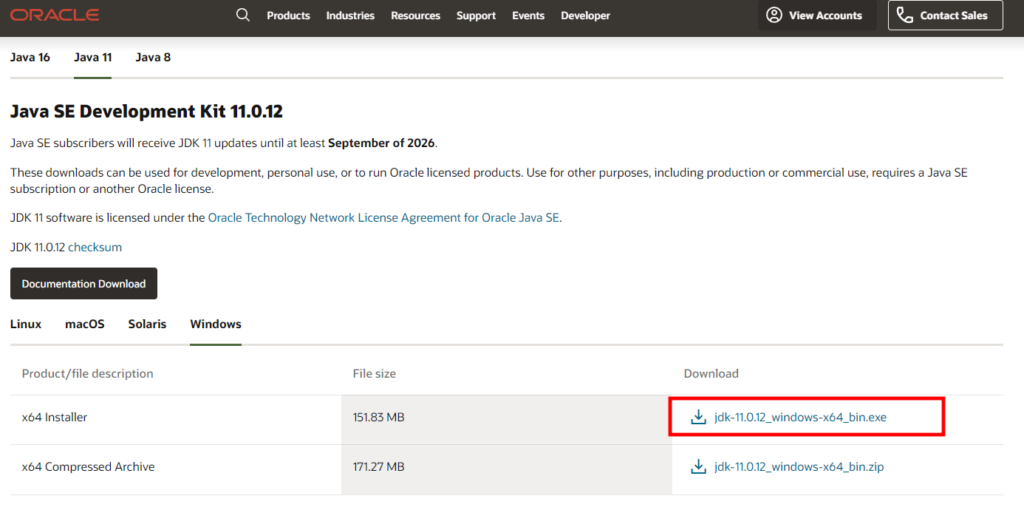
Task: Switch to the Java 16 tab
Action: click(x=30, y=57)
